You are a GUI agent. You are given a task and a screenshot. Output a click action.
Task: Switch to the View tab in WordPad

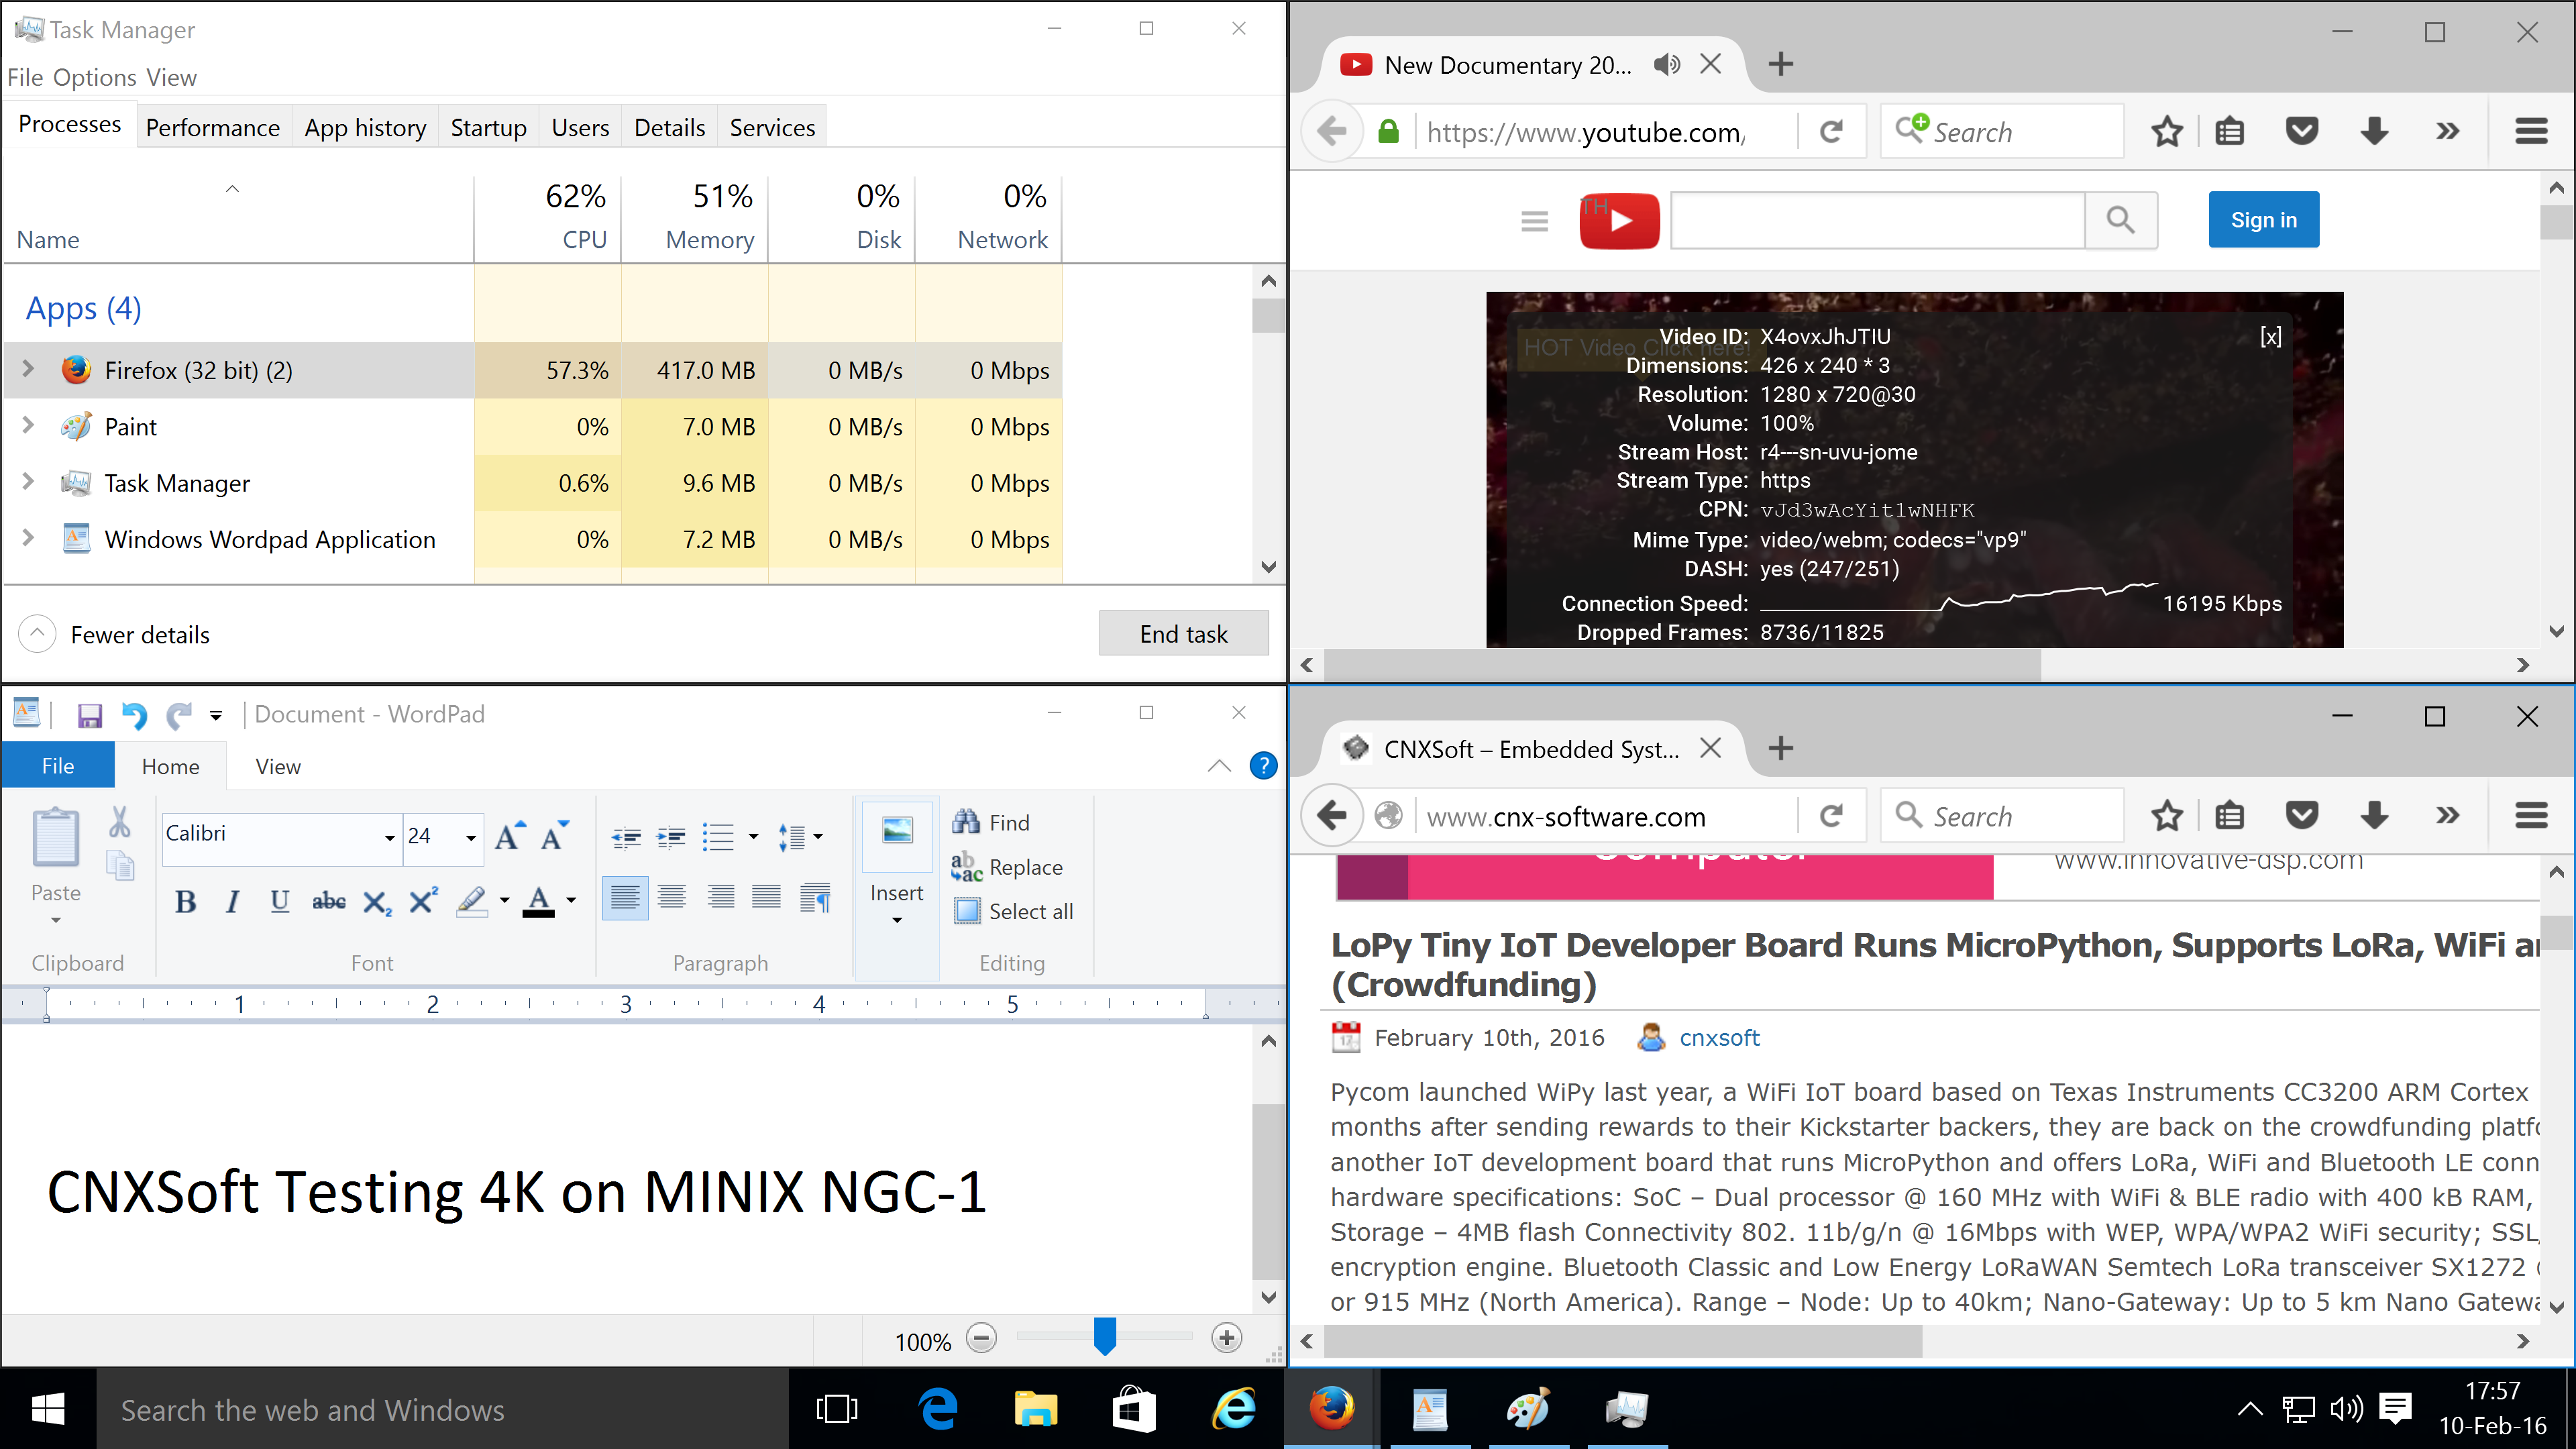pos(278,766)
